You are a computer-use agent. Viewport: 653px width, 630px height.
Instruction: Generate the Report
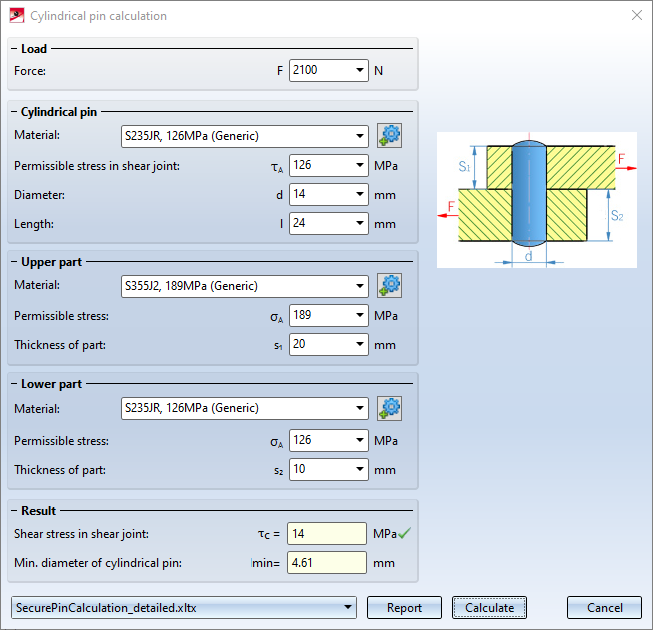pos(404,608)
